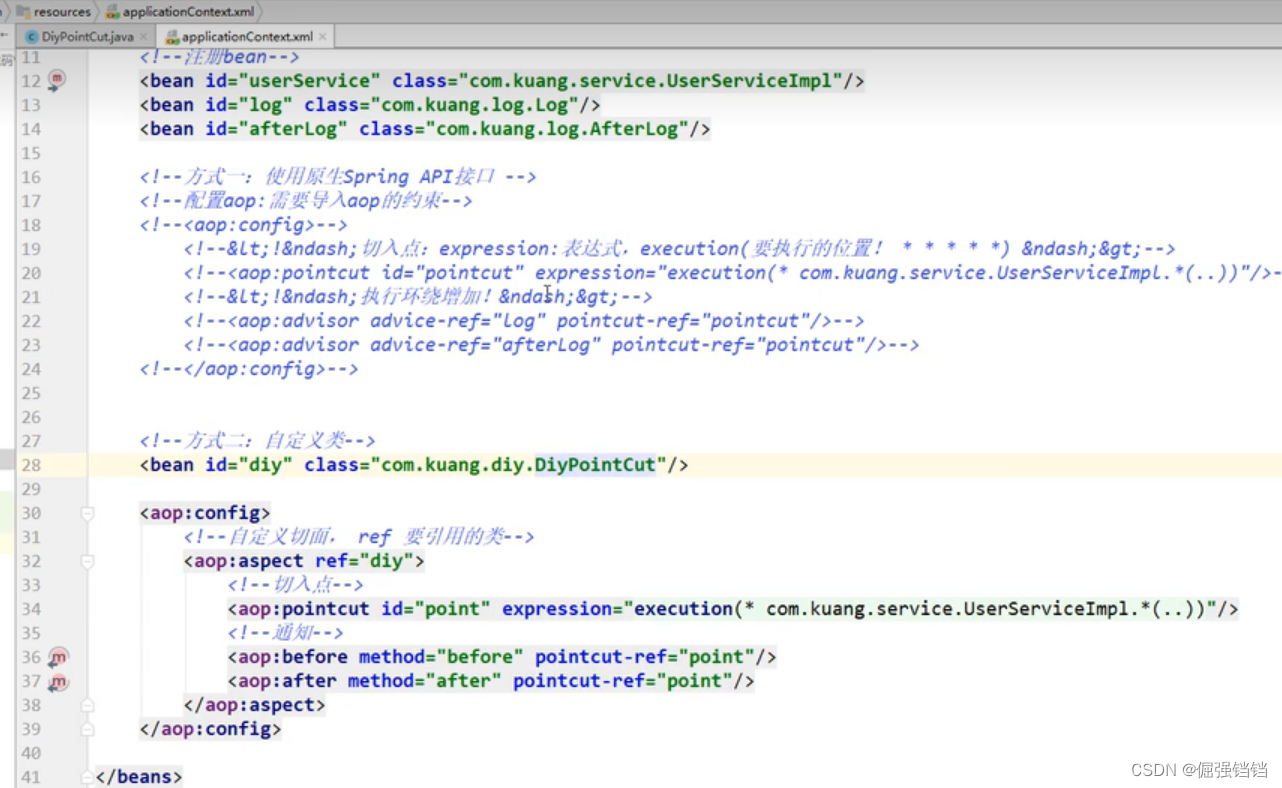Click the closing beans tag

(x=139, y=777)
